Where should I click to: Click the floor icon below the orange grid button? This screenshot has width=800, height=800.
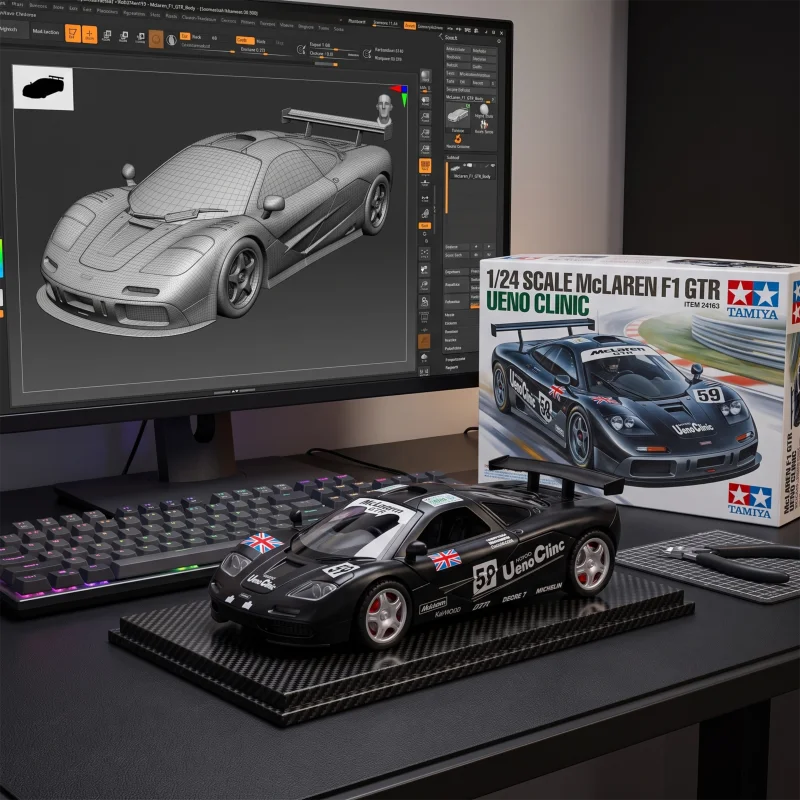click(x=425, y=183)
